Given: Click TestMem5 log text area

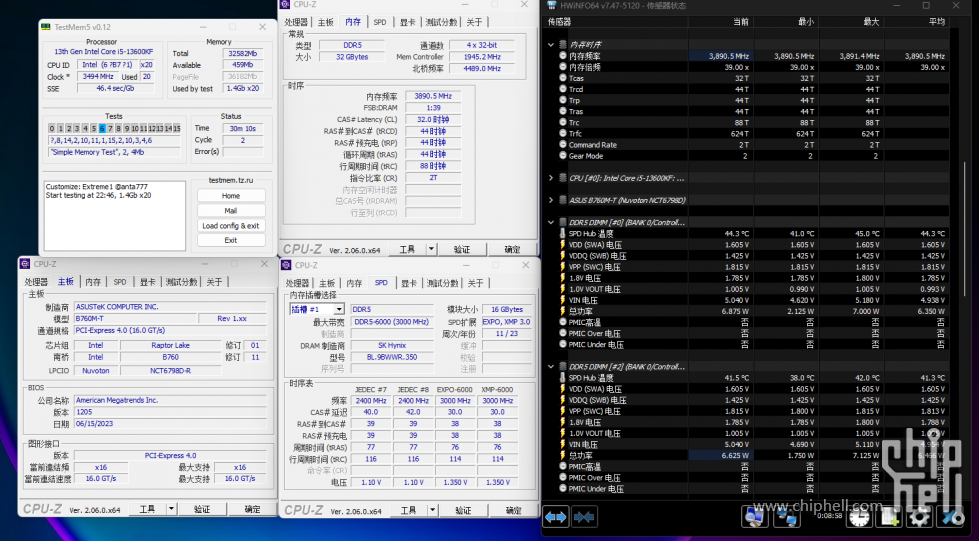Looking at the screenshot, I should click(x=115, y=216).
